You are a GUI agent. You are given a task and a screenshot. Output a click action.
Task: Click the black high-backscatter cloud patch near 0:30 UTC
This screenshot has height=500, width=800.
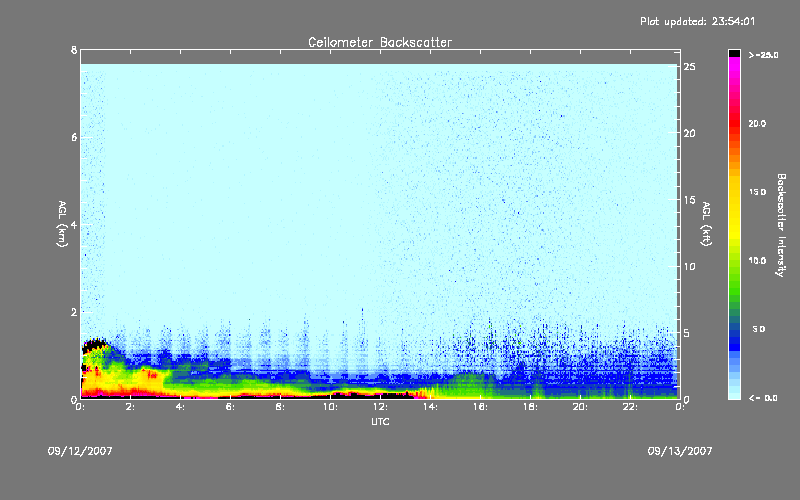tap(93, 344)
